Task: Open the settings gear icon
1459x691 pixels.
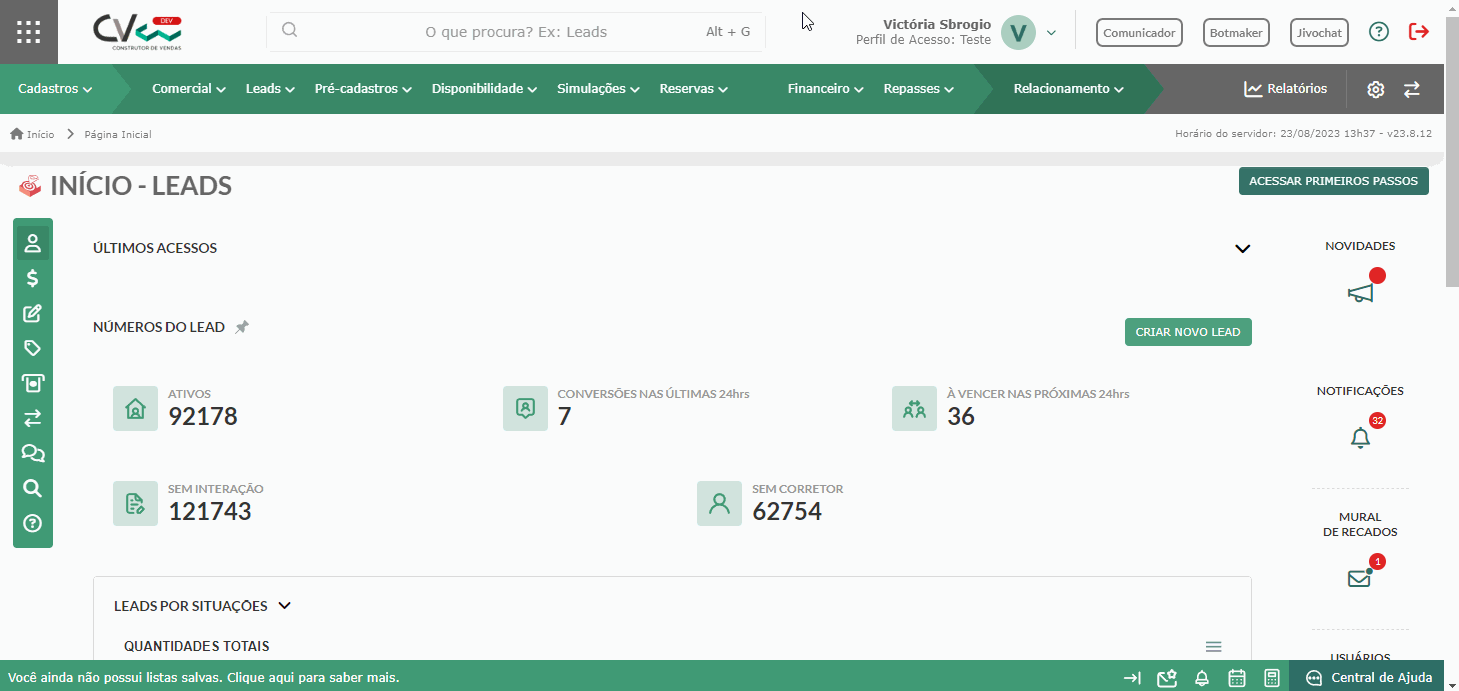Action: (1375, 89)
